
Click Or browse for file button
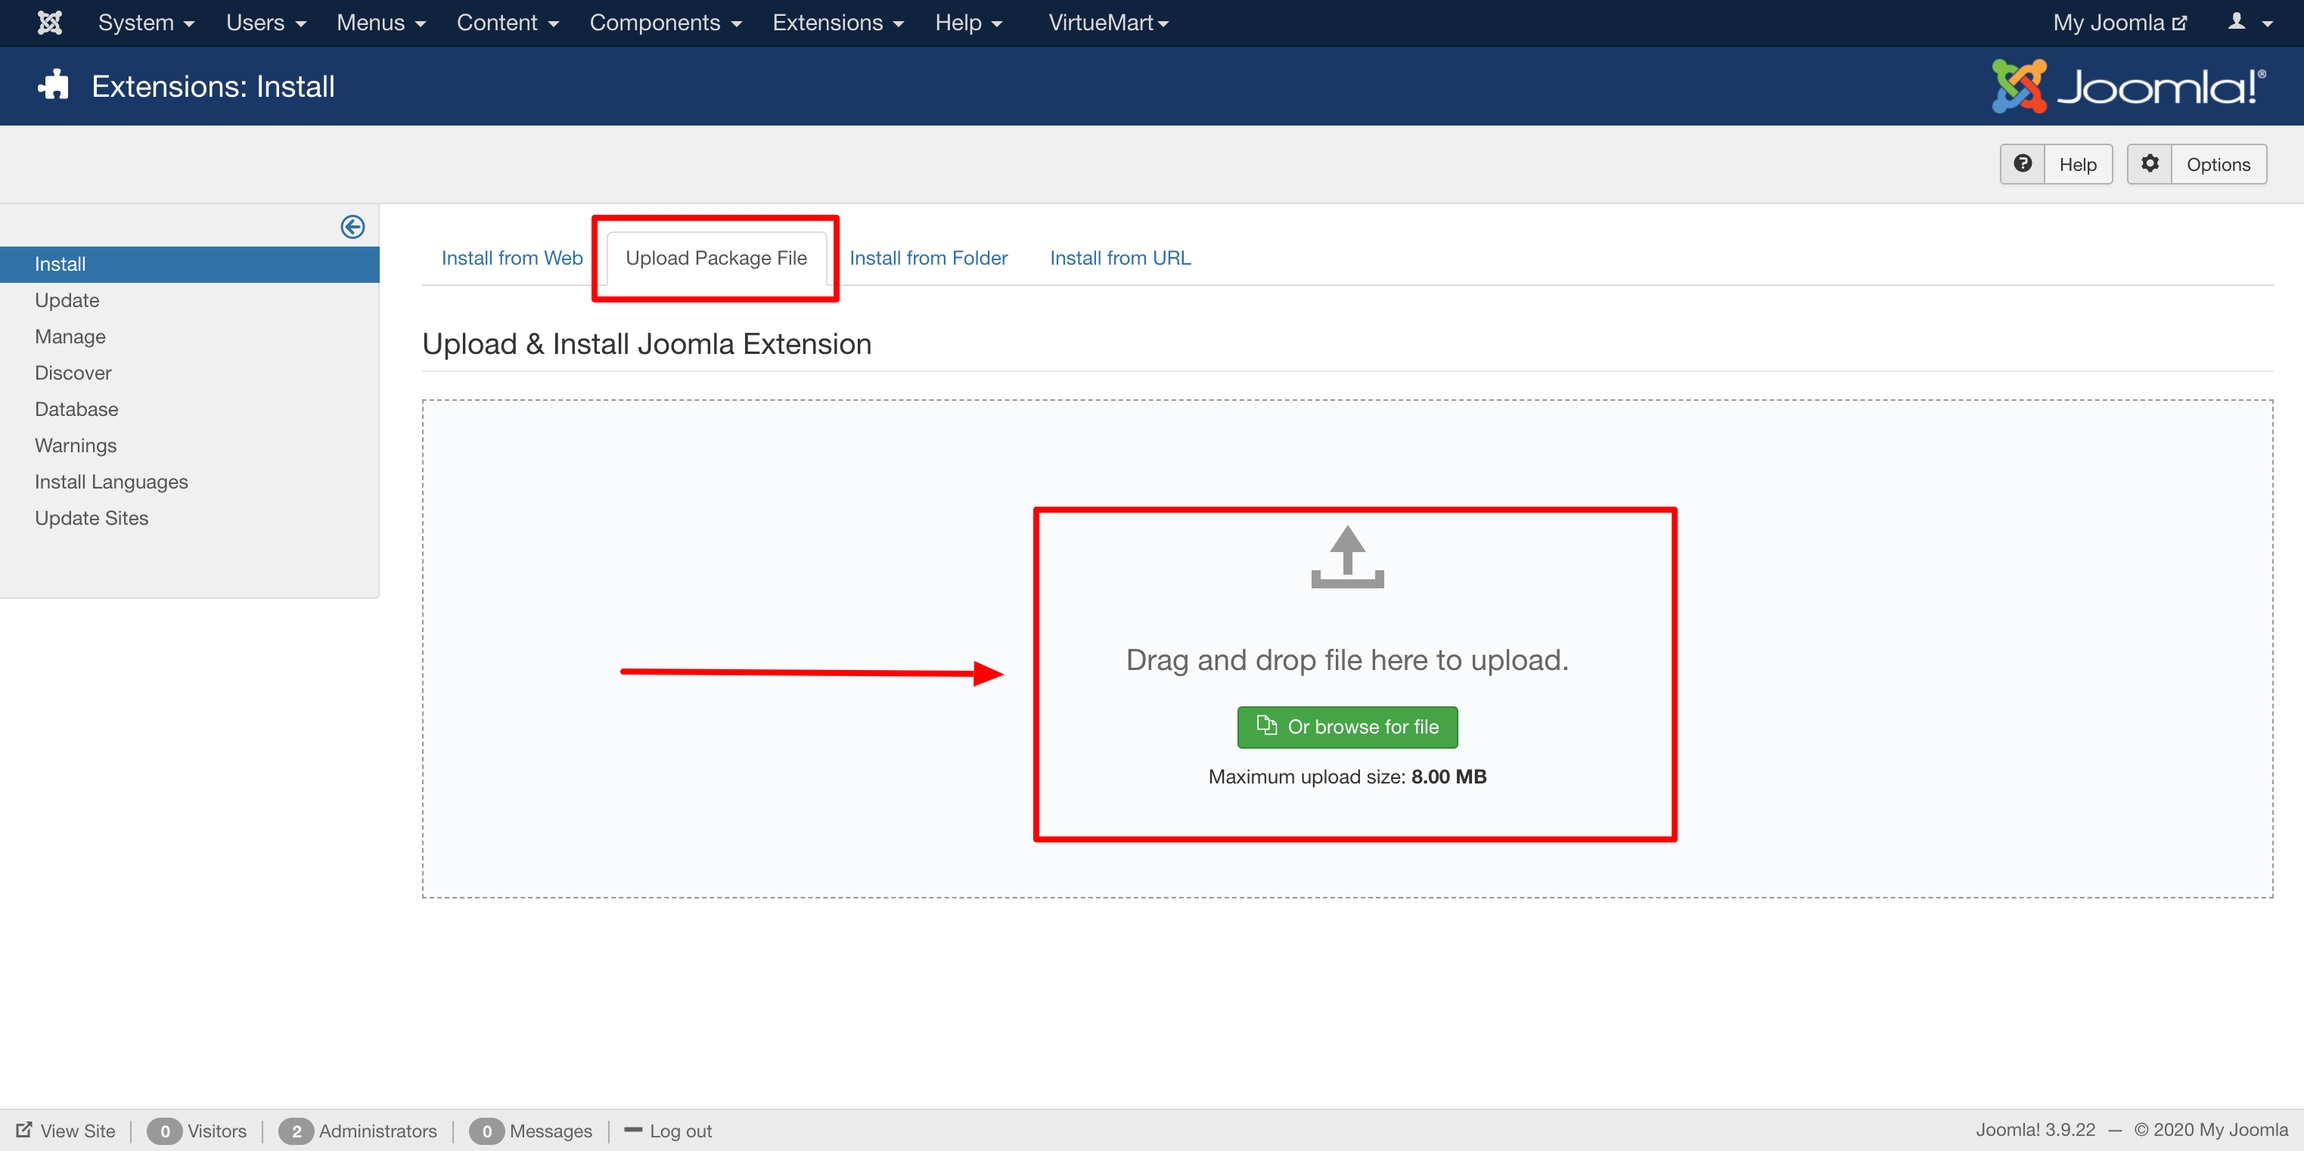pyautogui.click(x=1347, y=727)
